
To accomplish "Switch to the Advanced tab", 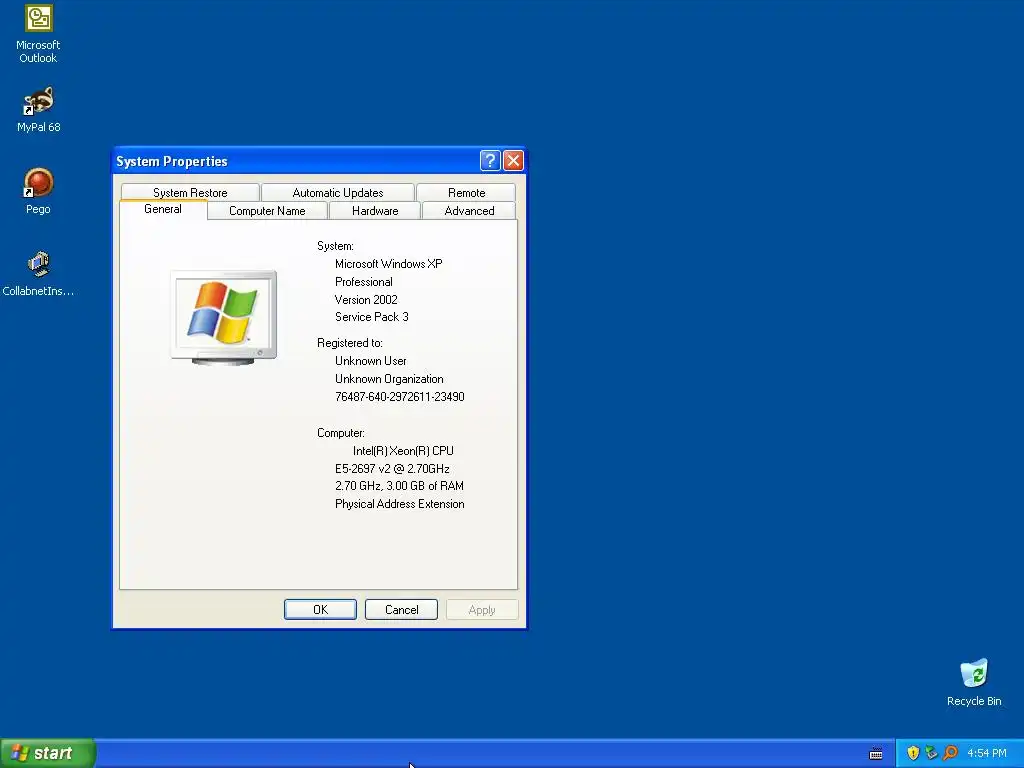I will click(x=469, y=211).
